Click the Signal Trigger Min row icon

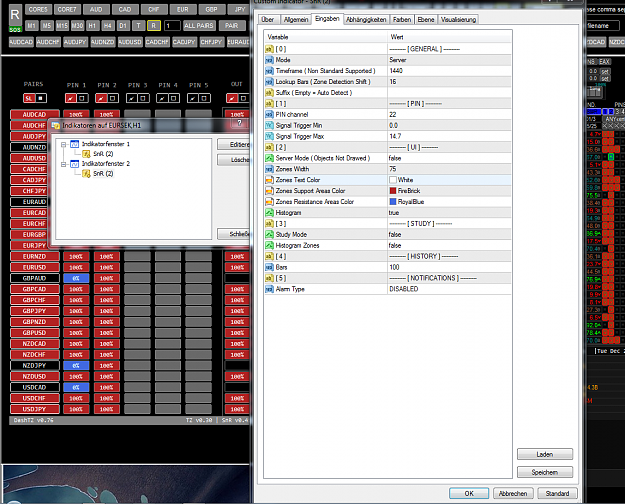click(x=269, y=125)
